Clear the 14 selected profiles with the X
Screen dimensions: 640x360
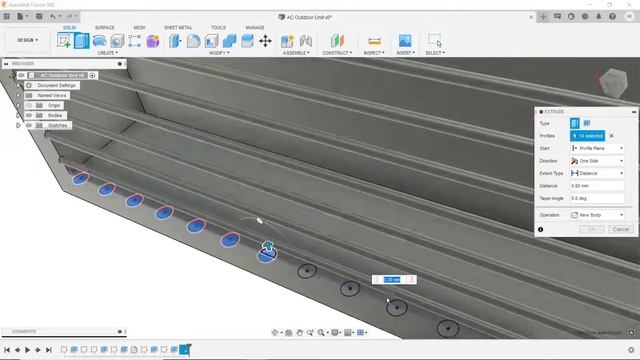point(611,136)
